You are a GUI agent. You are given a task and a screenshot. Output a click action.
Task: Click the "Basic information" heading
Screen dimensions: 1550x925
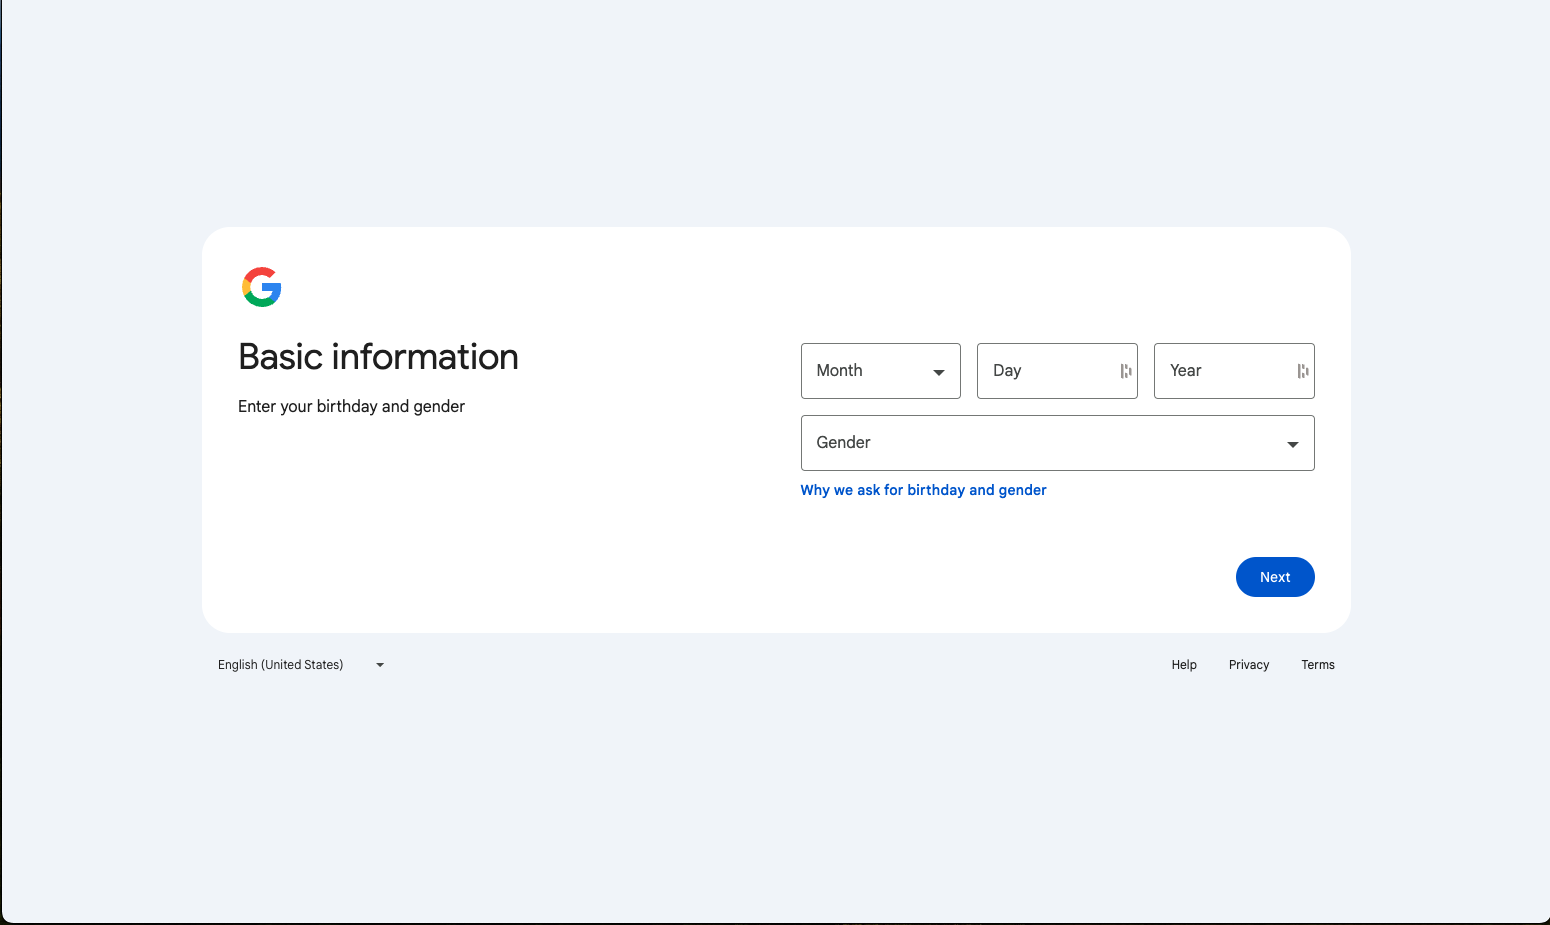(378, 357)
